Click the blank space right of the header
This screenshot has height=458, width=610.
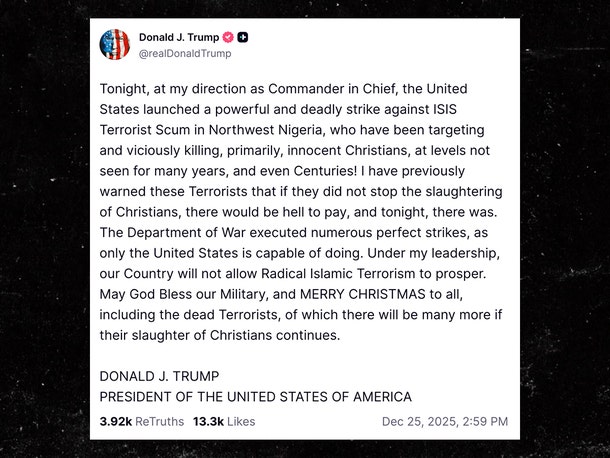(400, 45)
